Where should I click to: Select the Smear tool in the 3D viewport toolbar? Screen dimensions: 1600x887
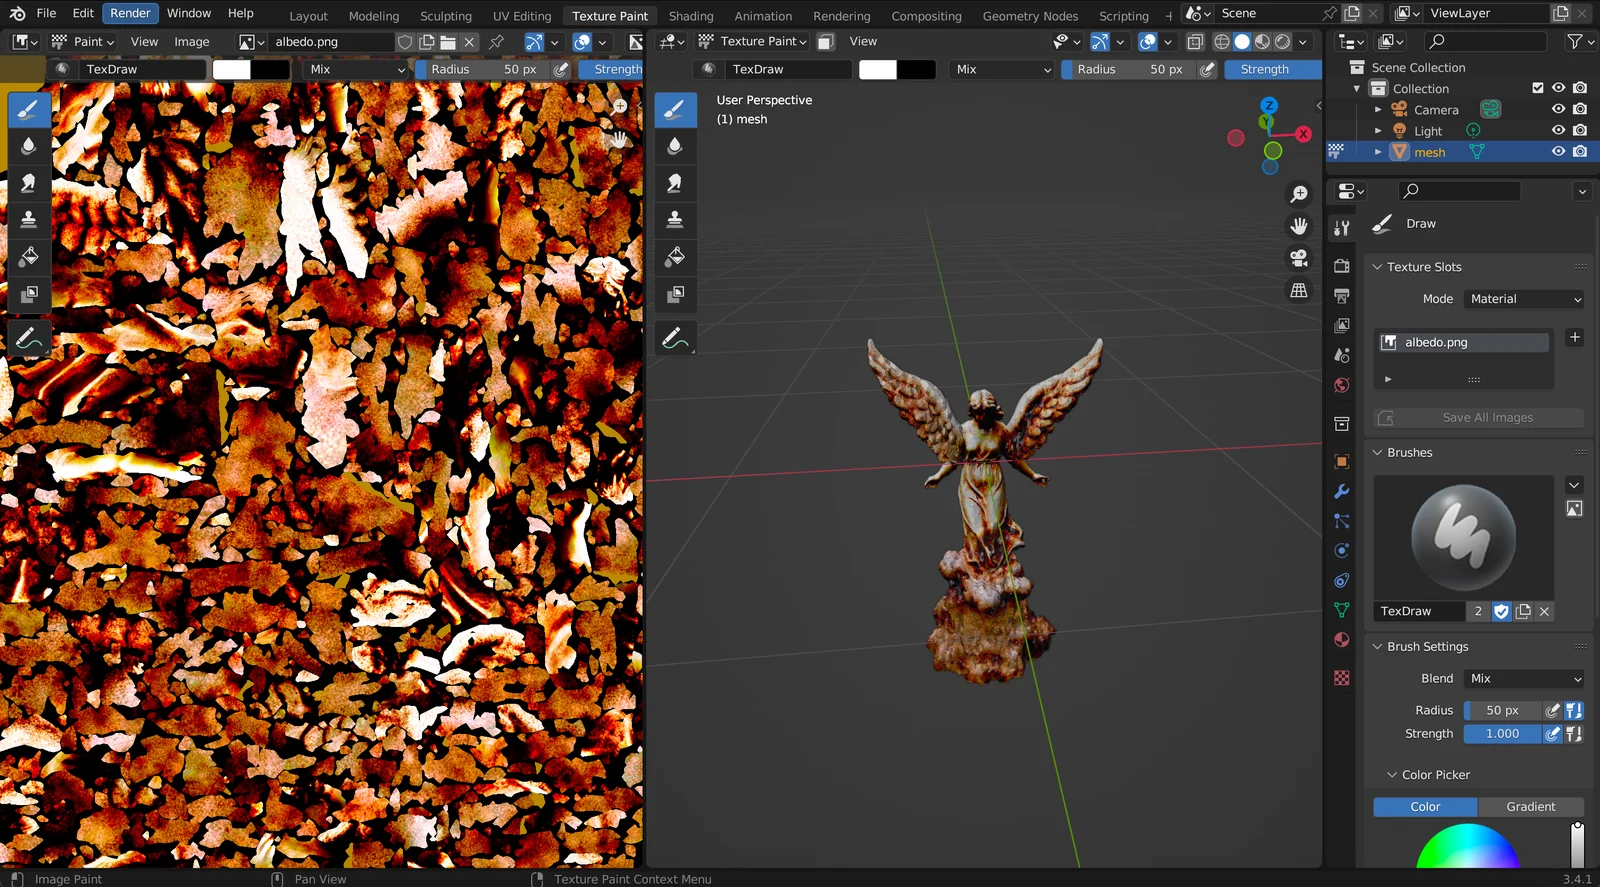tap(675, 183)
